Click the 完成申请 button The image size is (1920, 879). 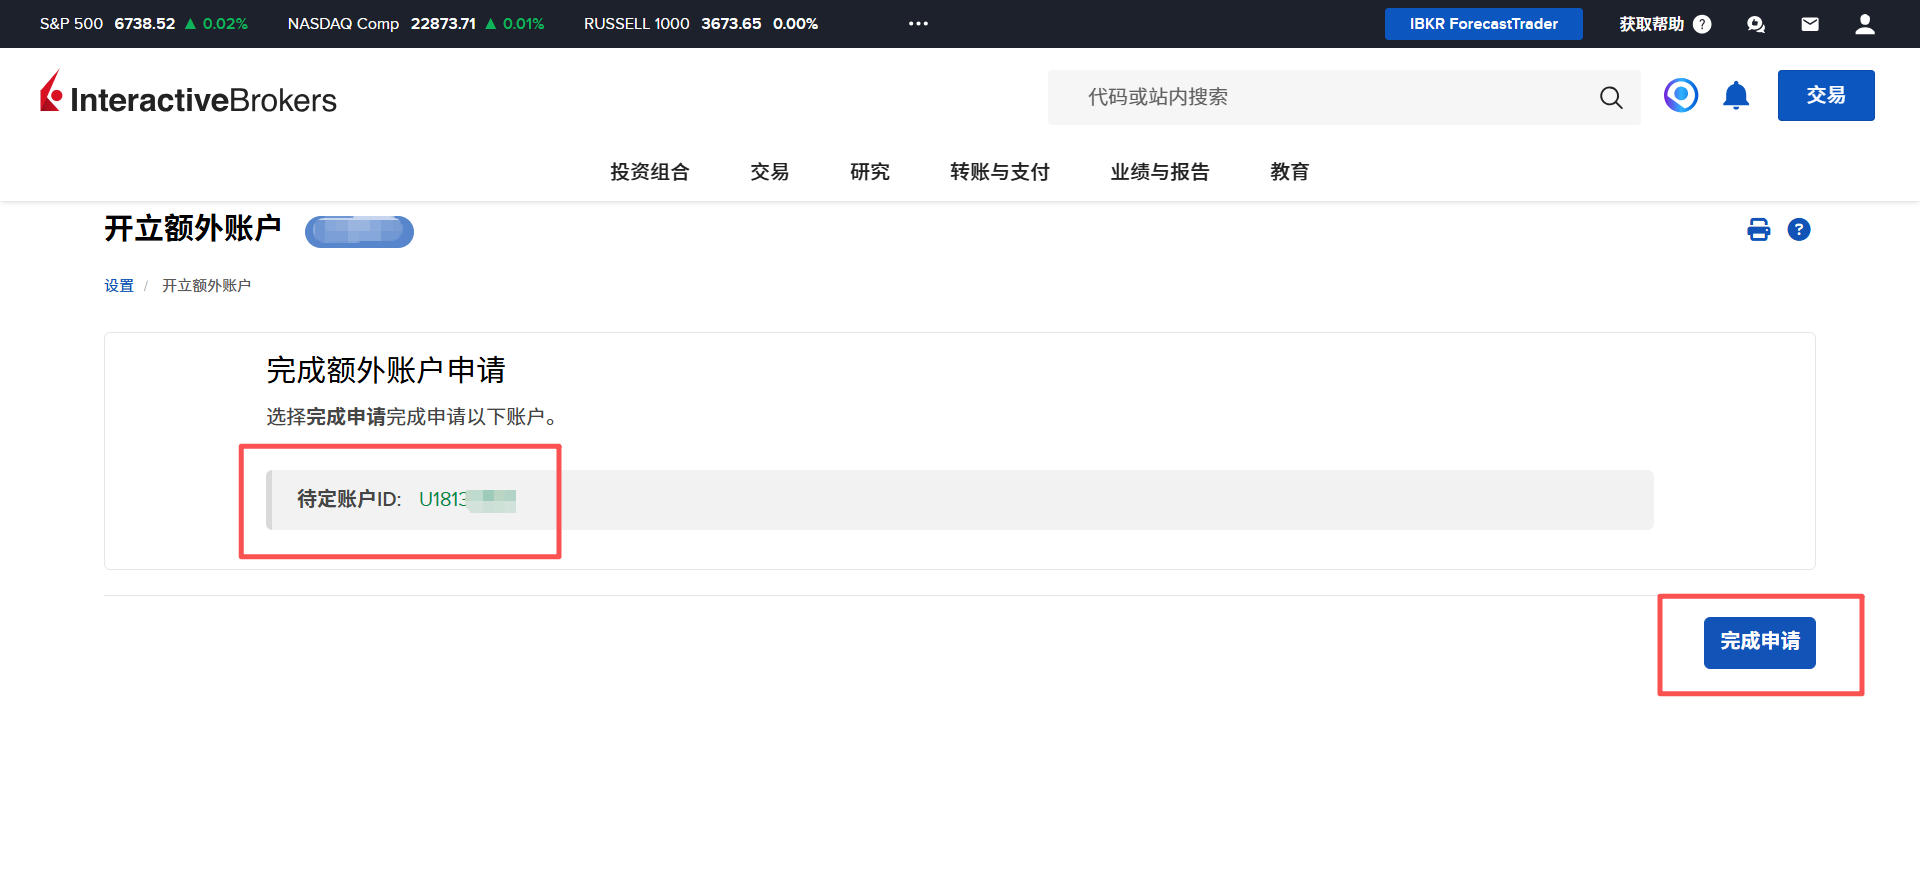tap(1759, 642)
